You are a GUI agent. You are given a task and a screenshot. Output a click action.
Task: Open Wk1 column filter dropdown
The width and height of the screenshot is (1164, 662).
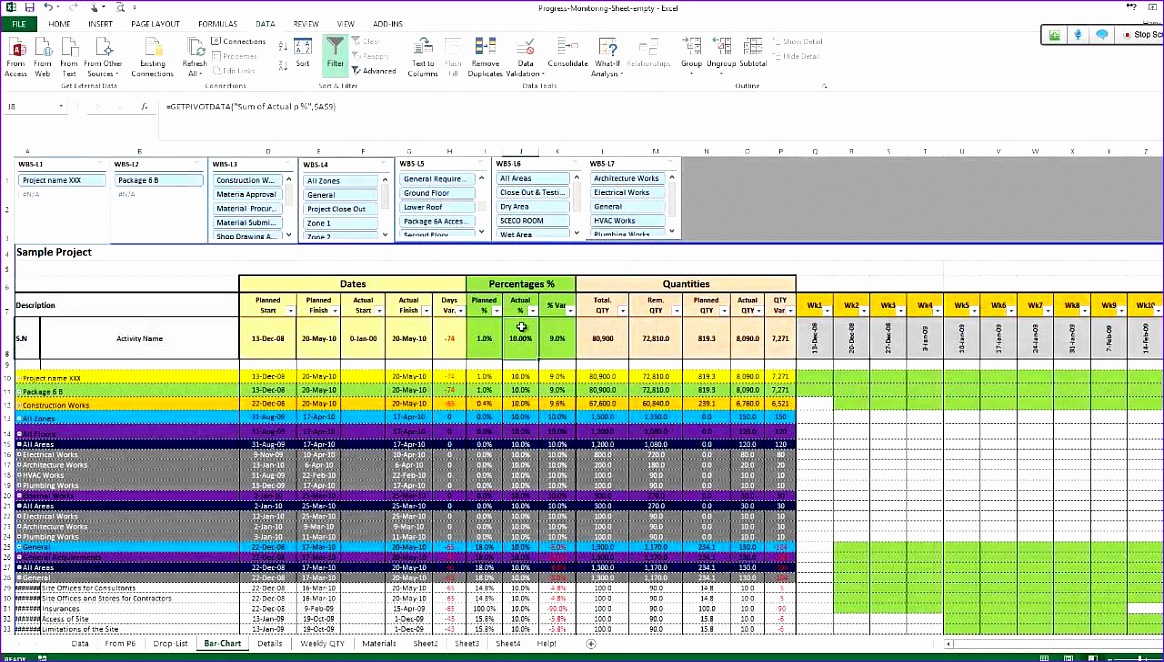click(x=827, y=312)
